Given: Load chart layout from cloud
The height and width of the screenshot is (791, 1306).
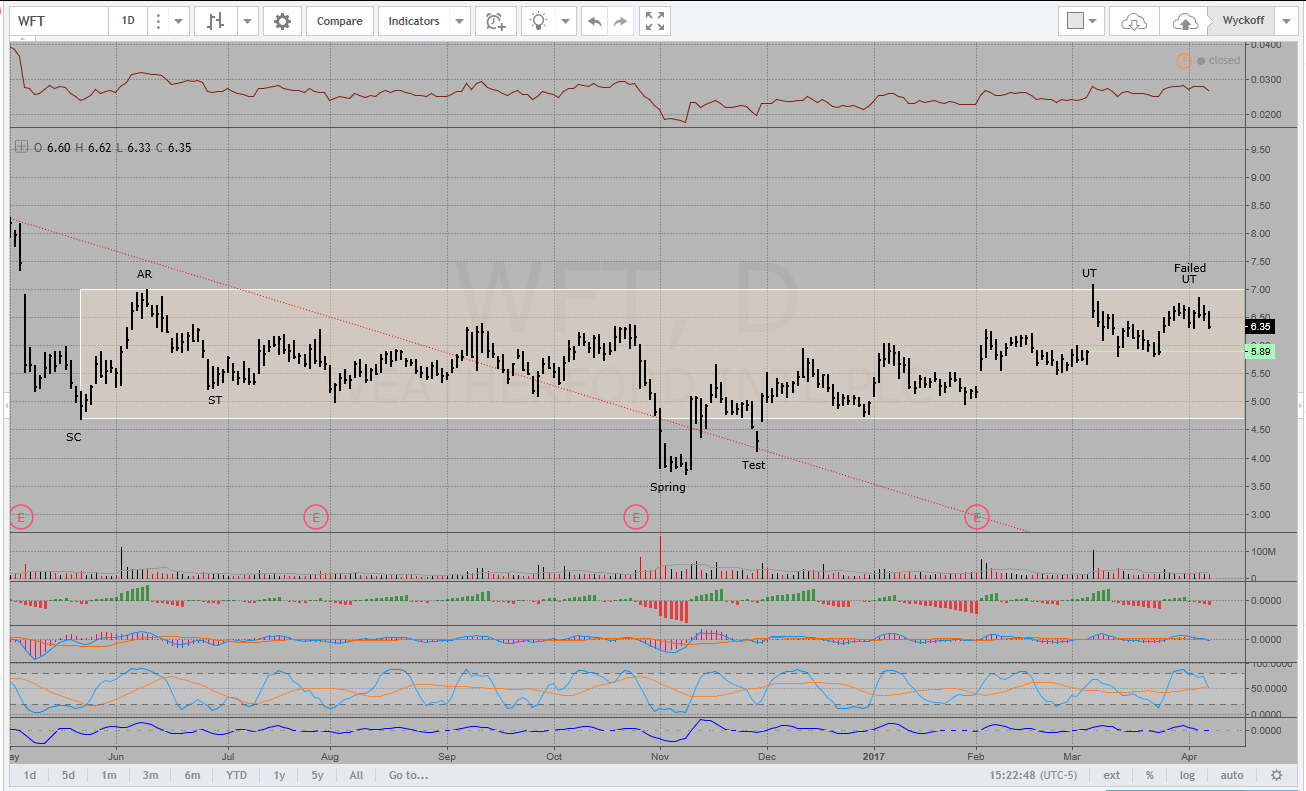Looking at the screenshot, I should coord(1133,21).
